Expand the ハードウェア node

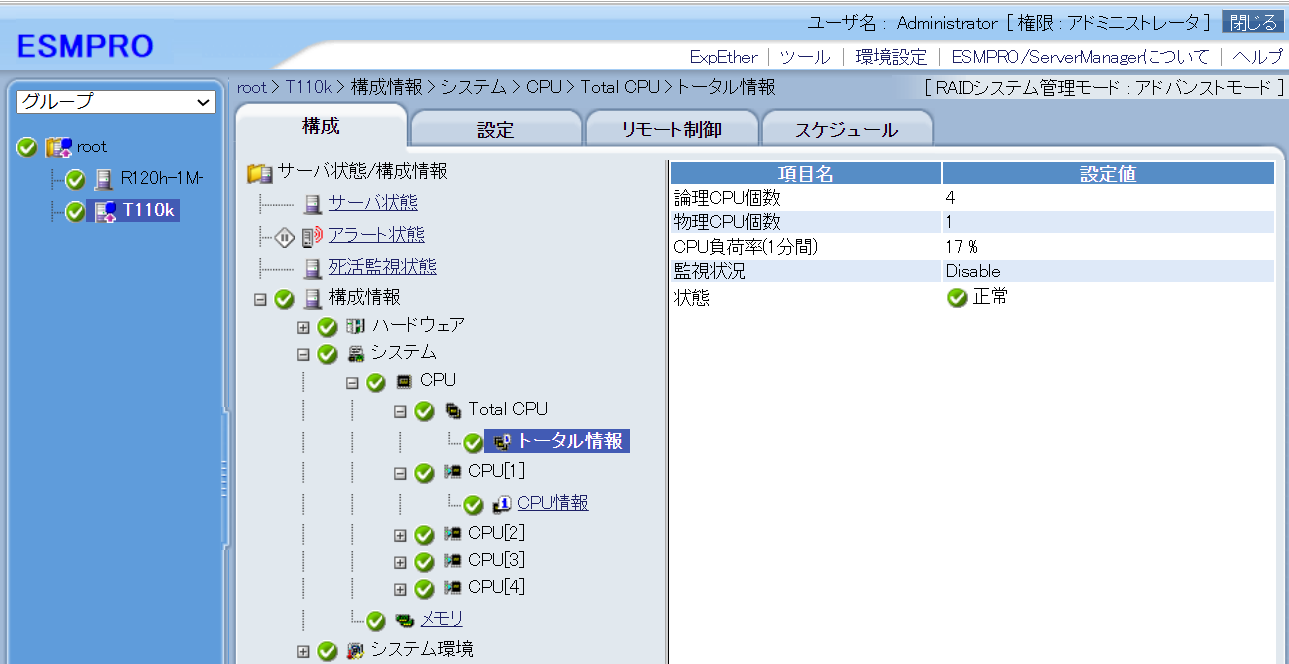[303, 327]
